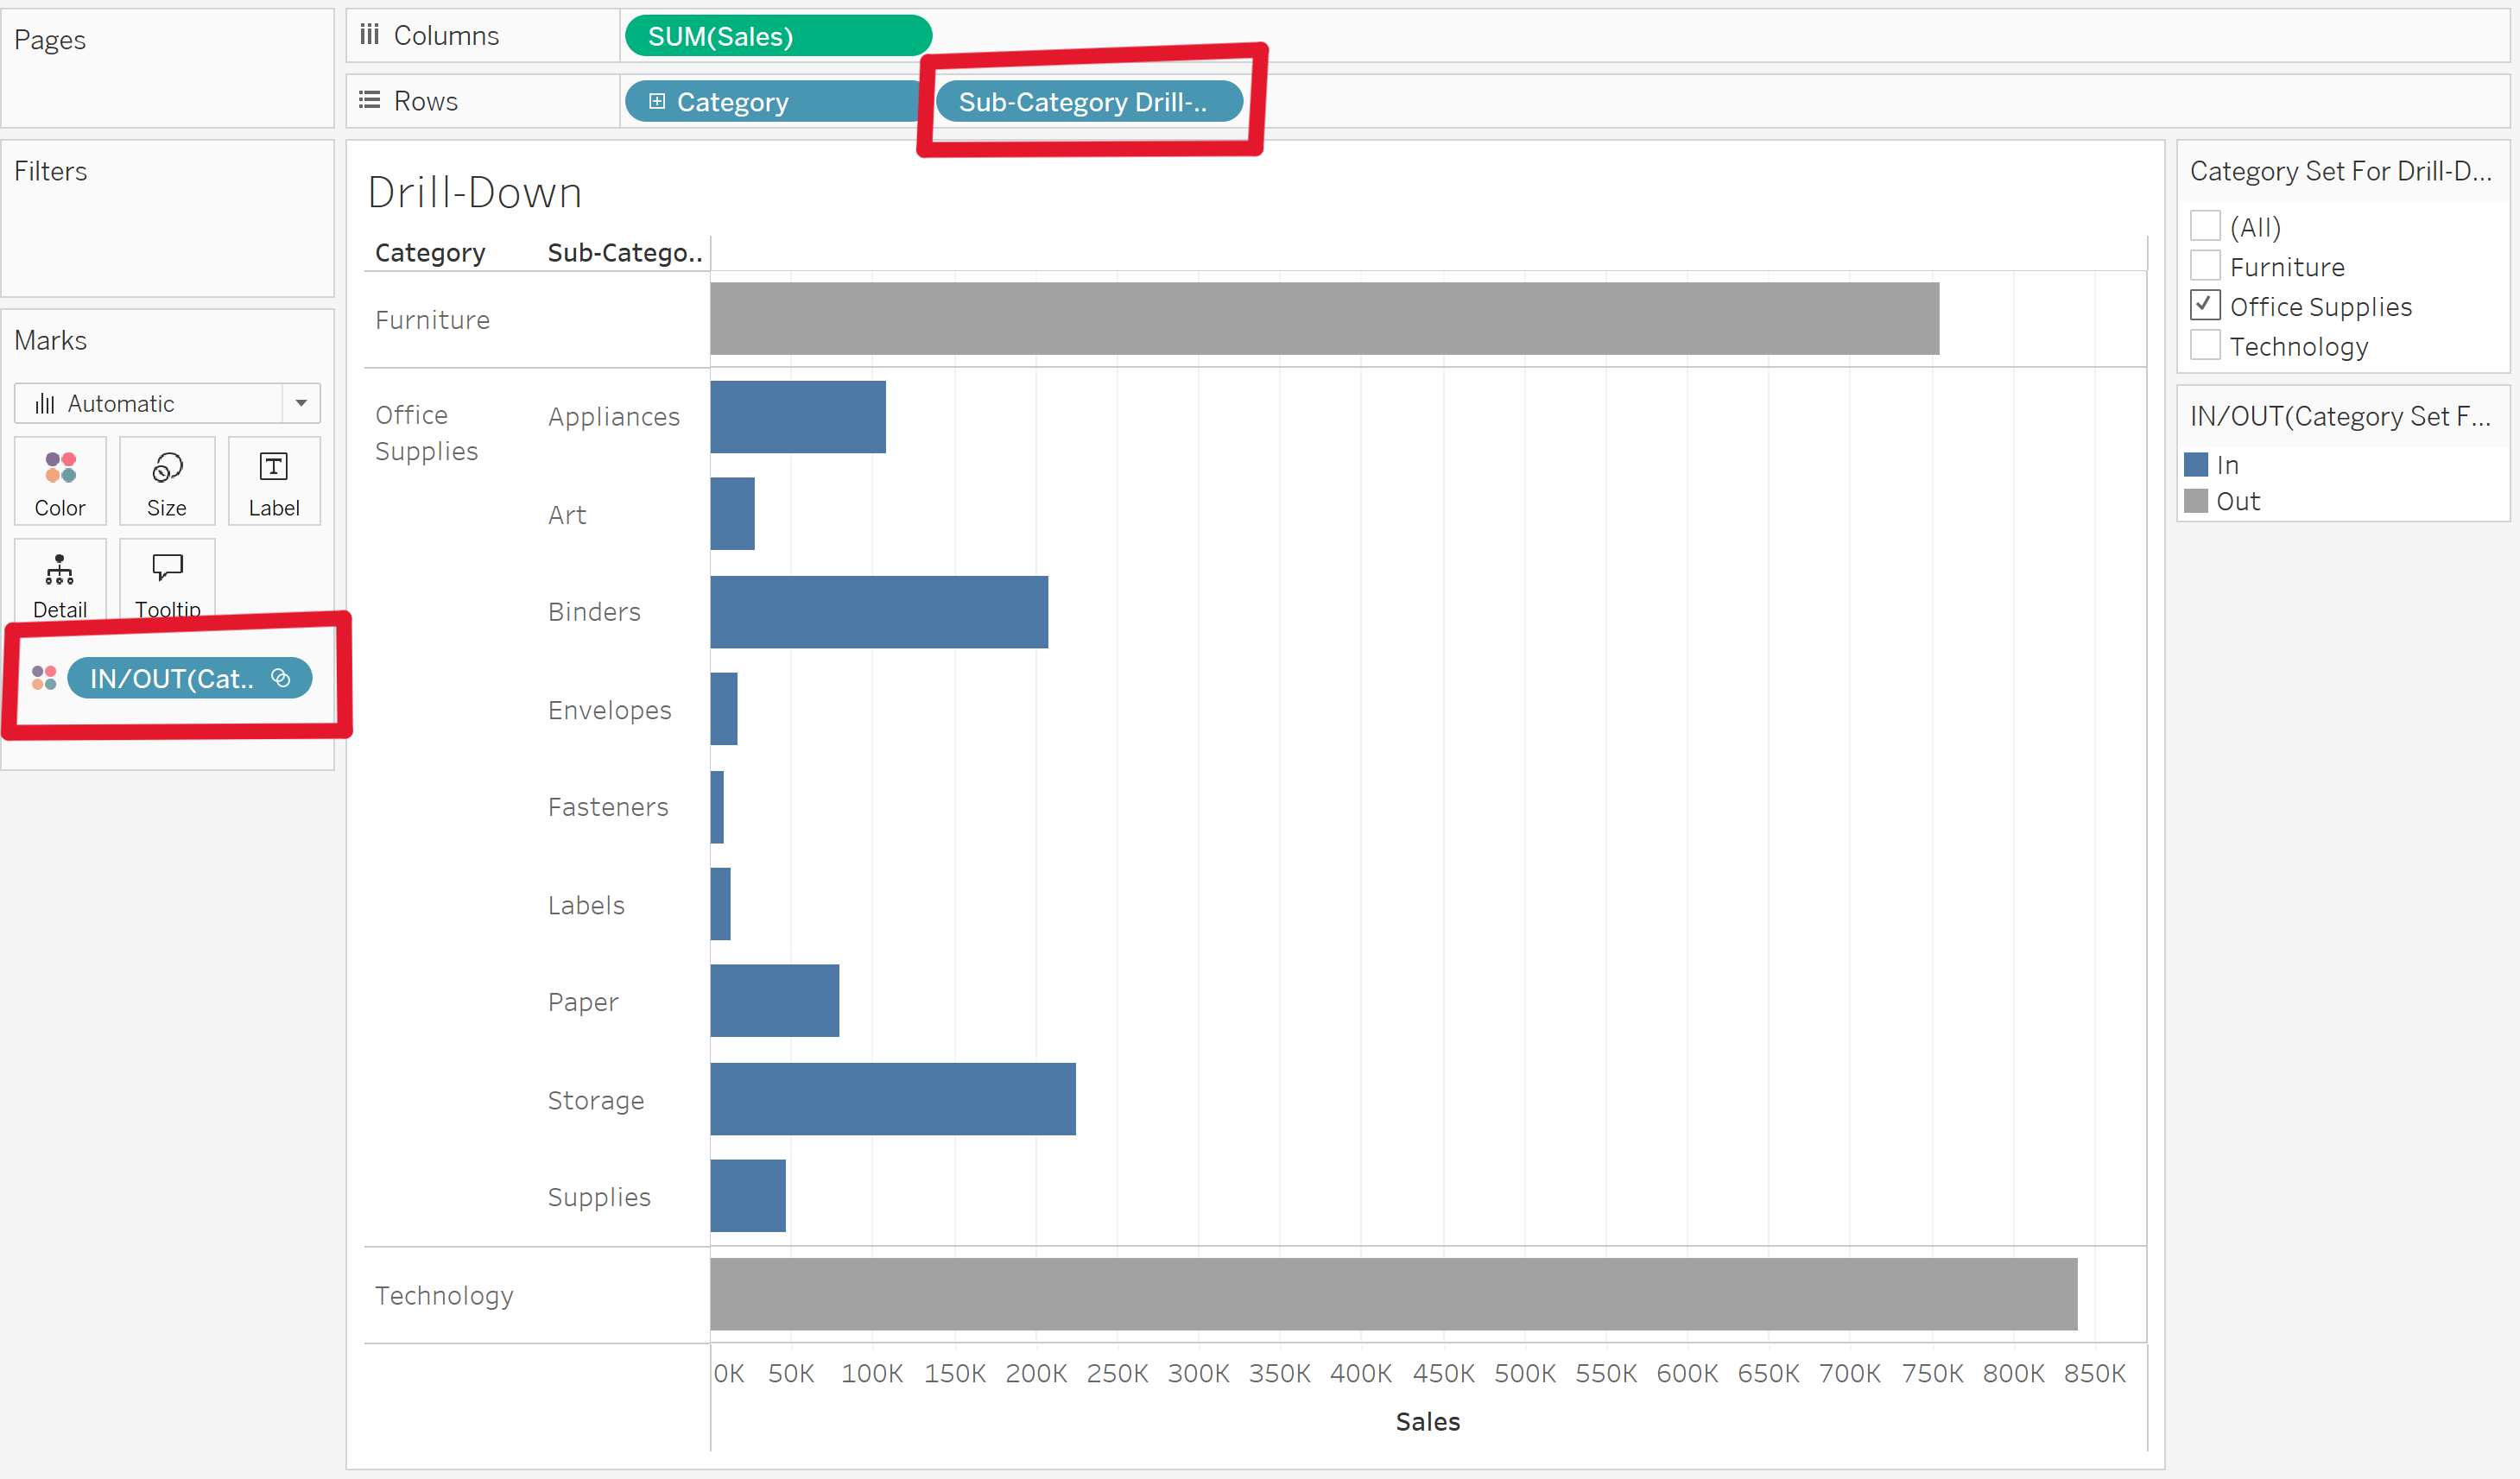This screenshot has height=1479, width=2520.
Task: Click the Size marks card icon
Action: [167, 468]
